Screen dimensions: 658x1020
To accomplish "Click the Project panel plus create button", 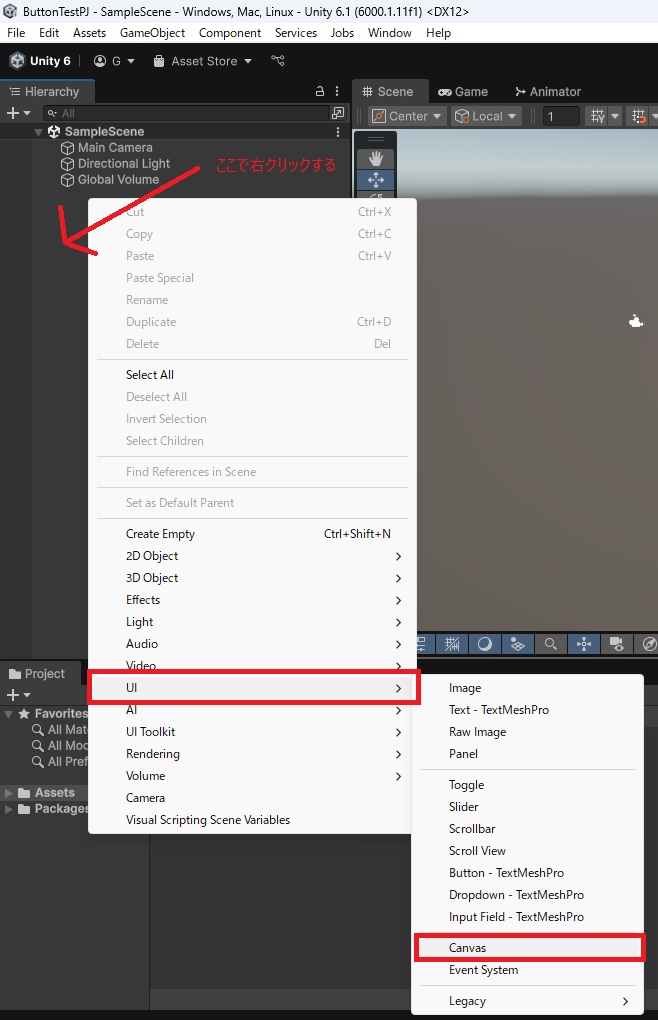I will click(18, 695).
